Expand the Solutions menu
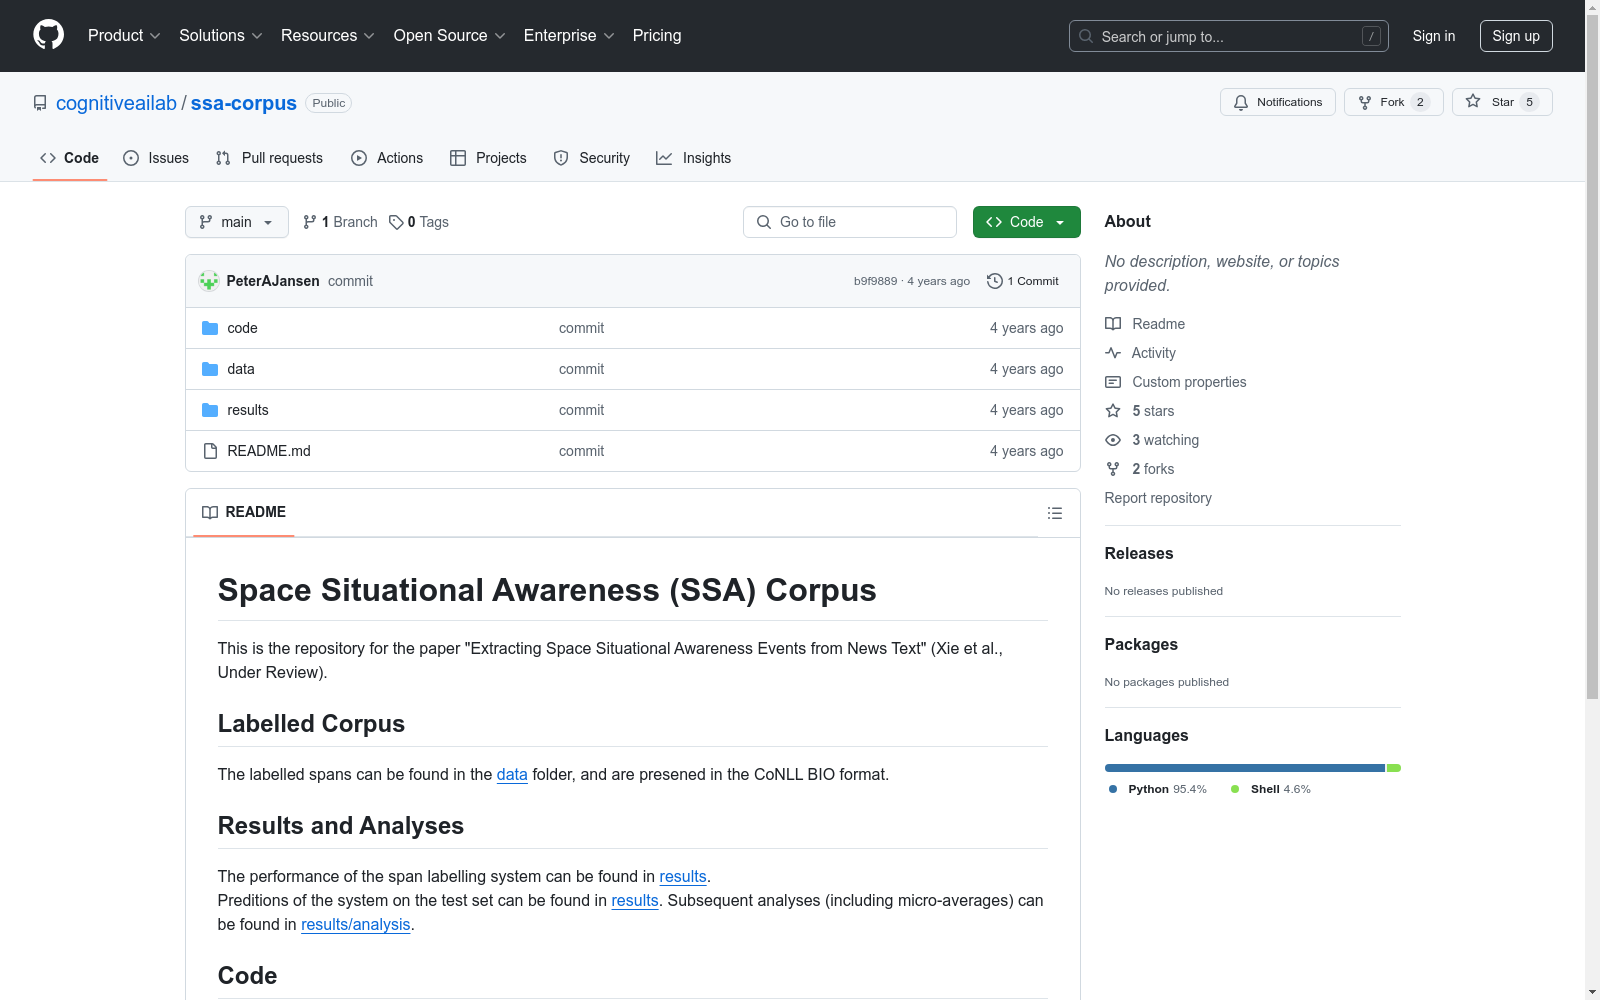This screenshot has width=1600, height=1000. (221, 36)
